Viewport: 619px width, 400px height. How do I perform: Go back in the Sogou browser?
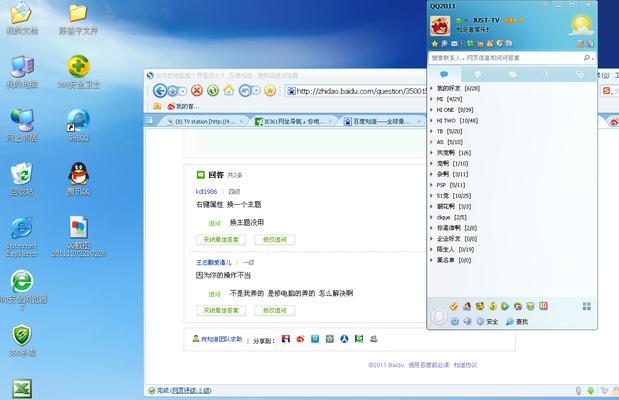pyautogui.click(x=160, y=91)
